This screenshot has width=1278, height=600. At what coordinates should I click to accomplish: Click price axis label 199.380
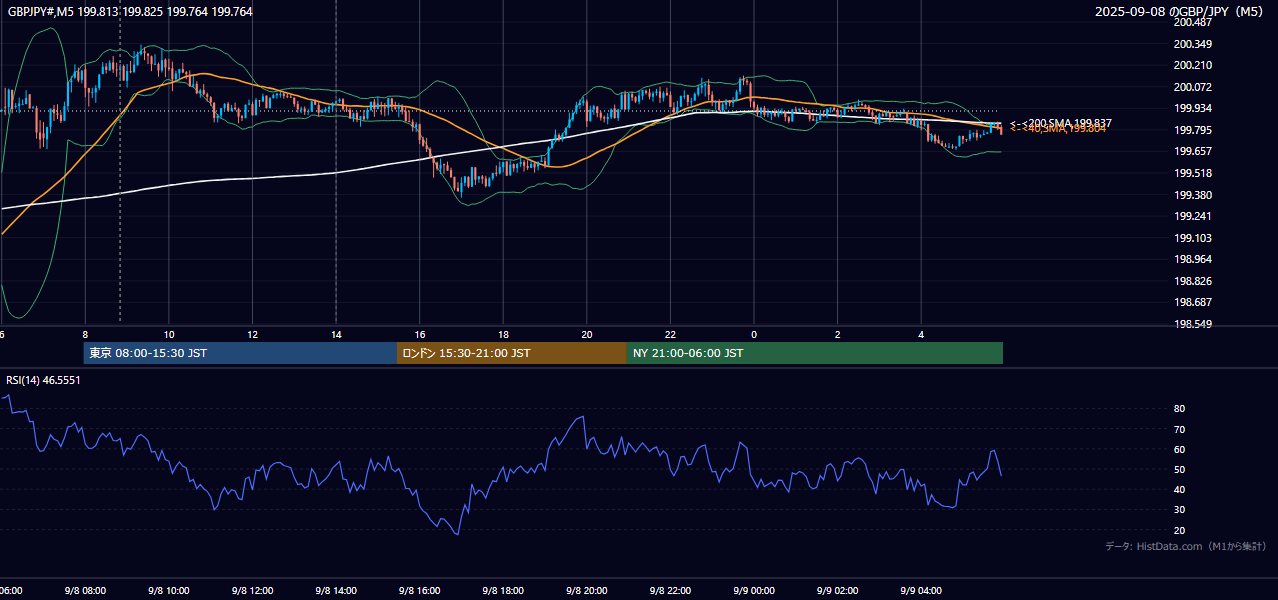click(x=1192, y=195)
